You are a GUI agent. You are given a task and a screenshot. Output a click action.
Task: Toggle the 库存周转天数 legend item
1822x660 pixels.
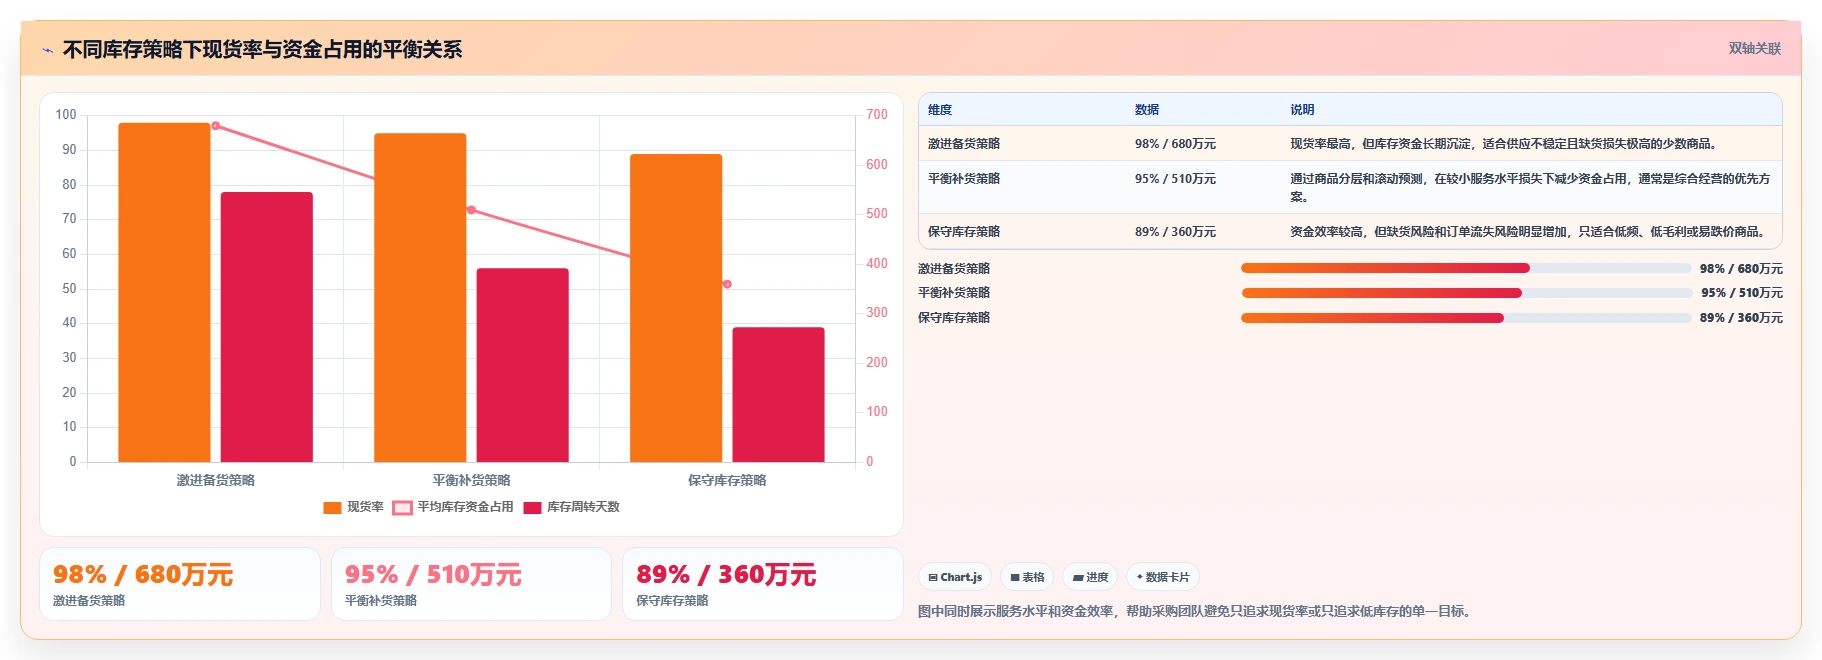571,507
